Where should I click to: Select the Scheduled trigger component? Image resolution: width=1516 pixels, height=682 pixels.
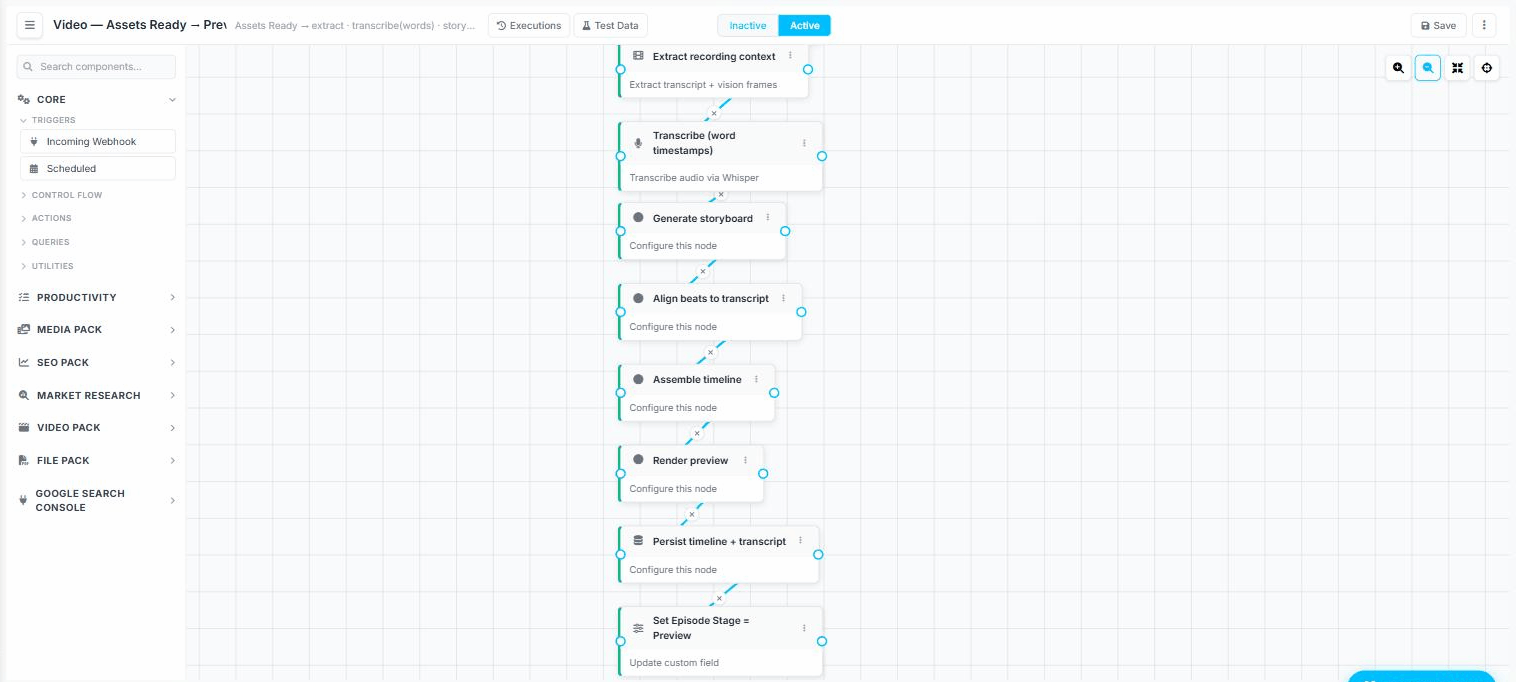pos(98,169)
